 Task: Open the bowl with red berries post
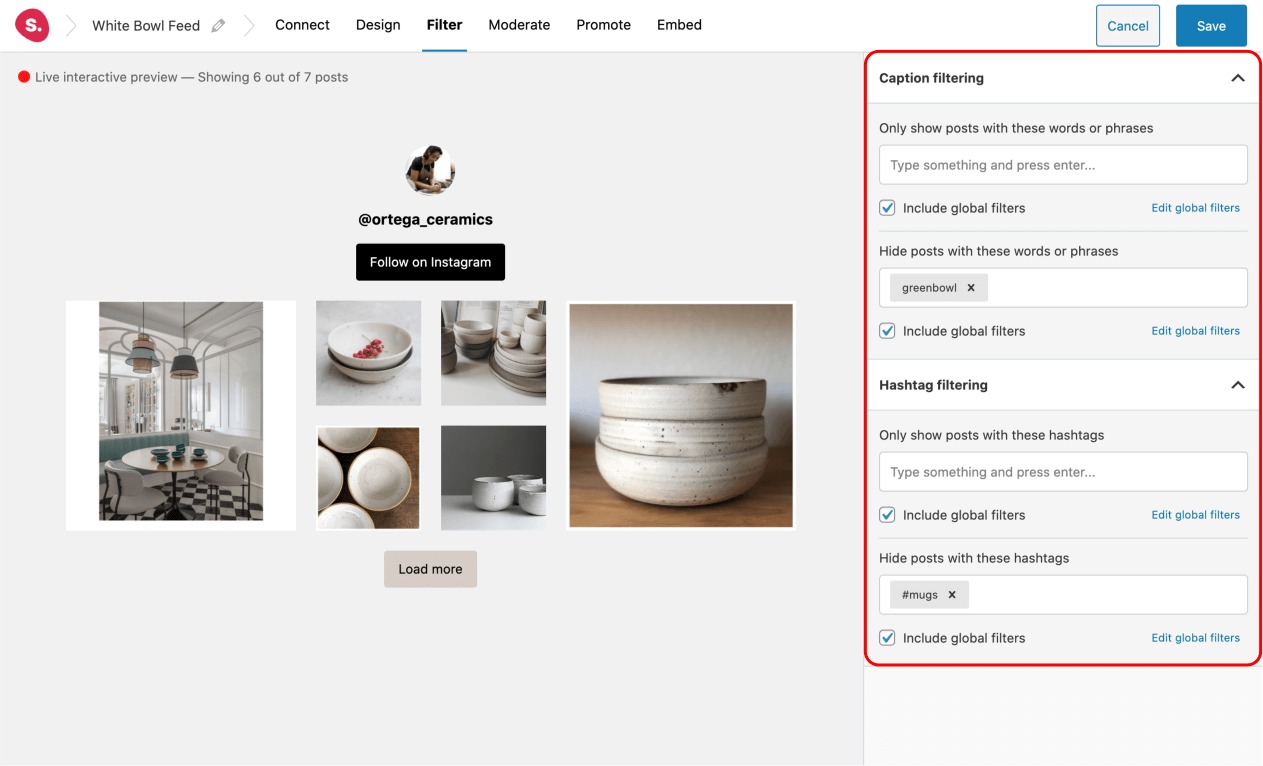click(368, 353)
